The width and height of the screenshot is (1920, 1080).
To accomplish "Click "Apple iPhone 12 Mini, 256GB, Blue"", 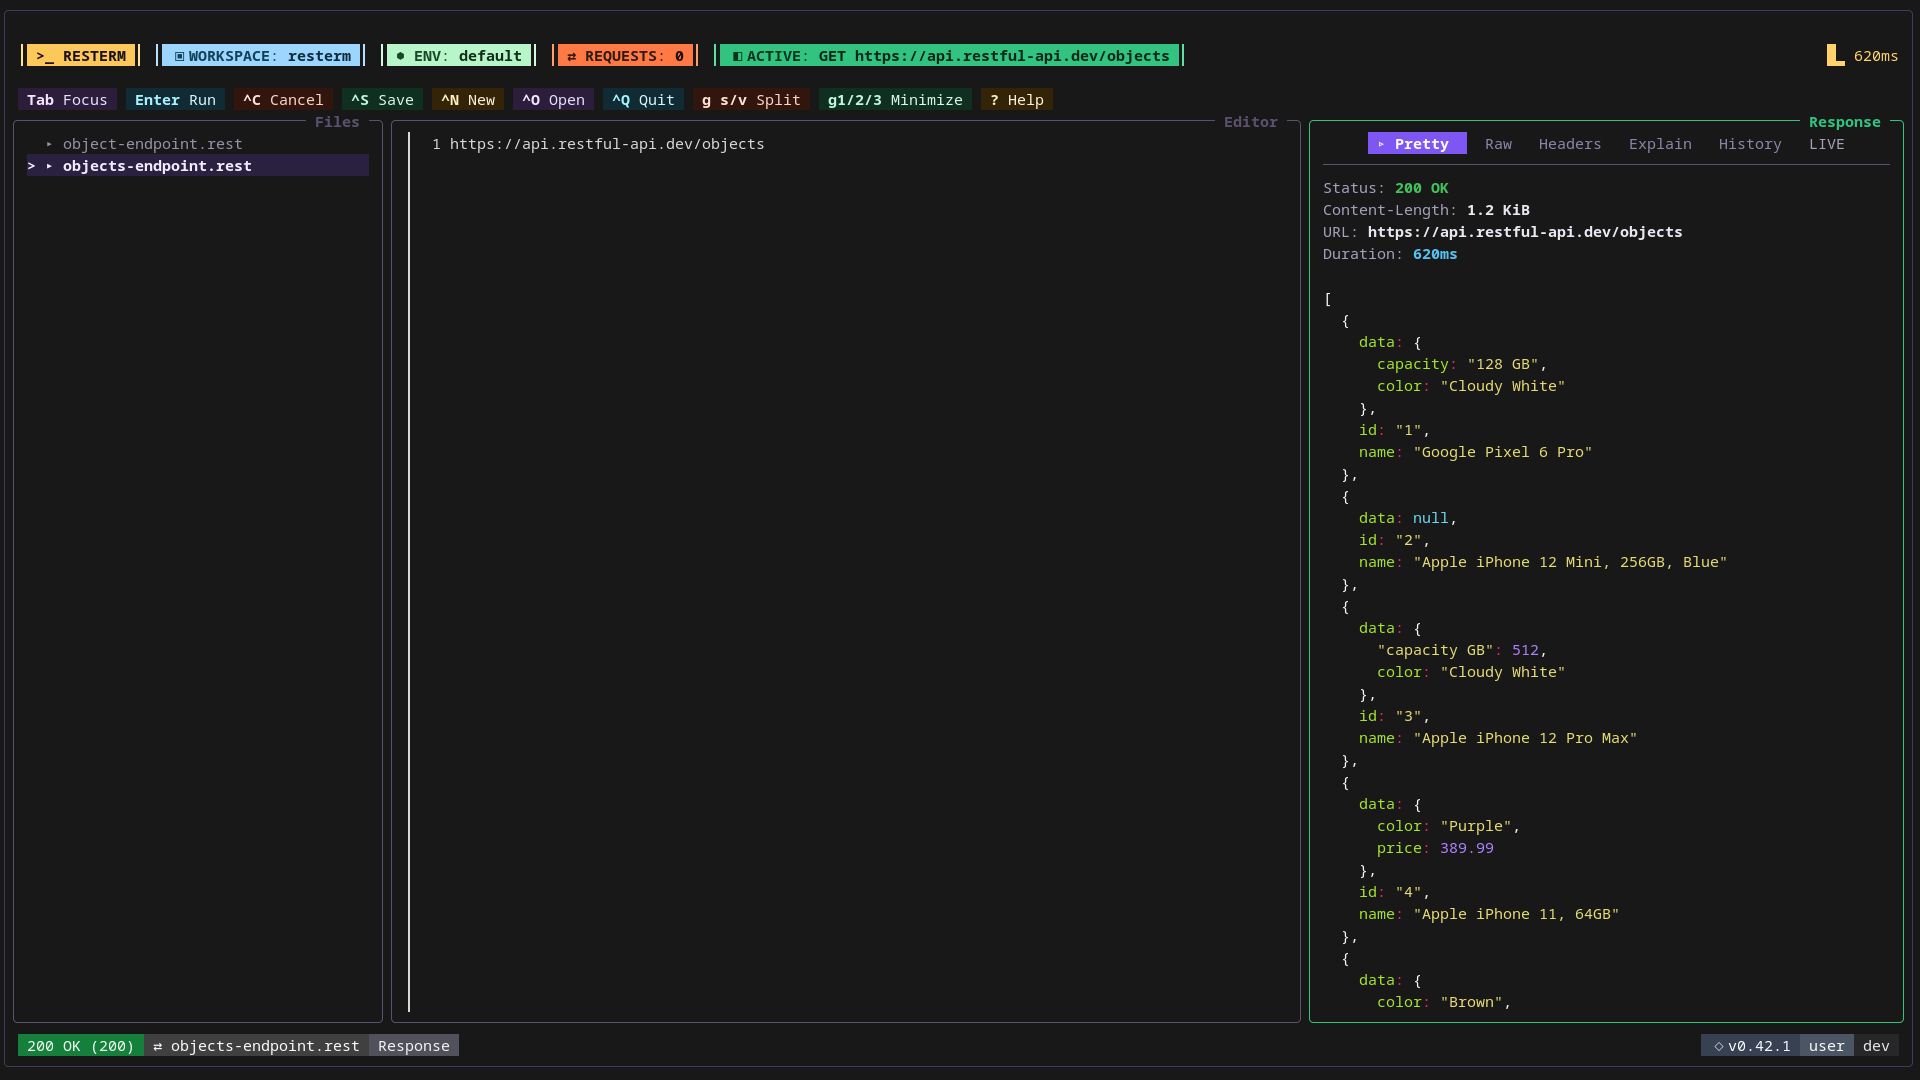I will click(1570, 562).
